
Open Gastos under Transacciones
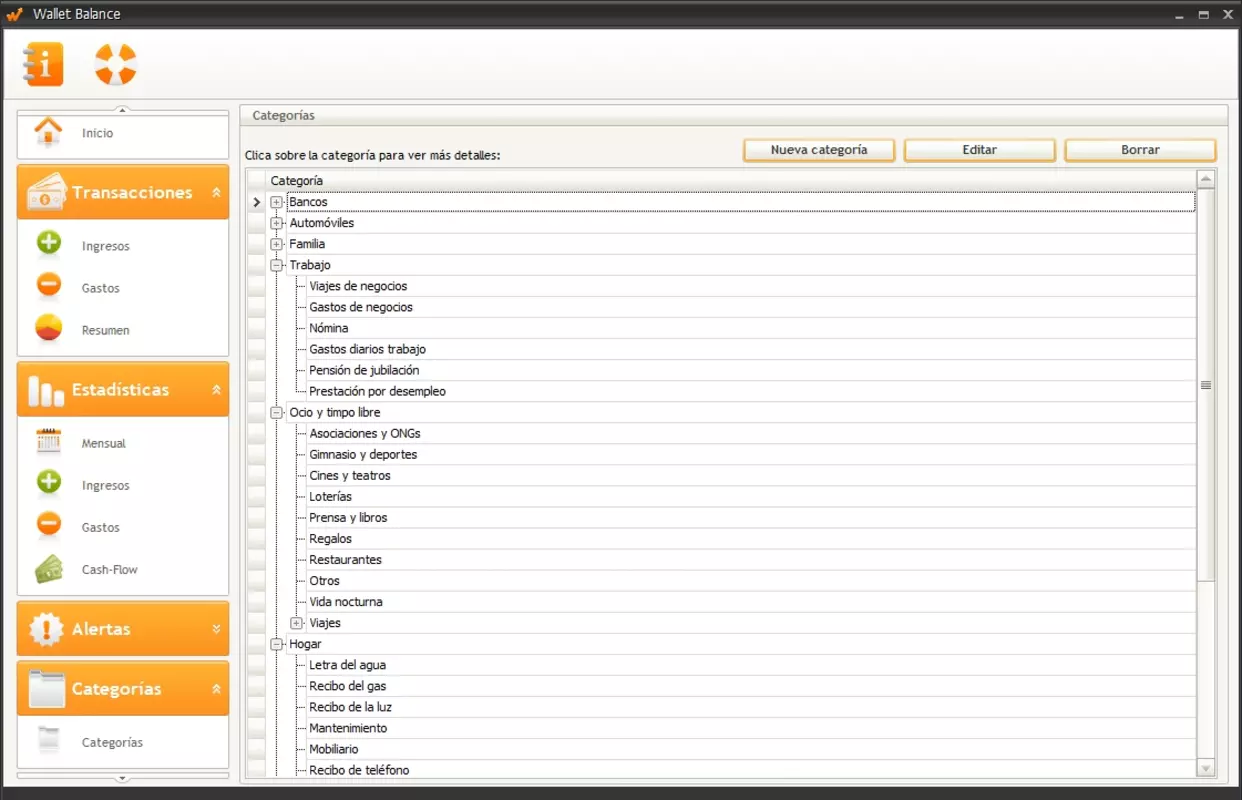point(101,288)
